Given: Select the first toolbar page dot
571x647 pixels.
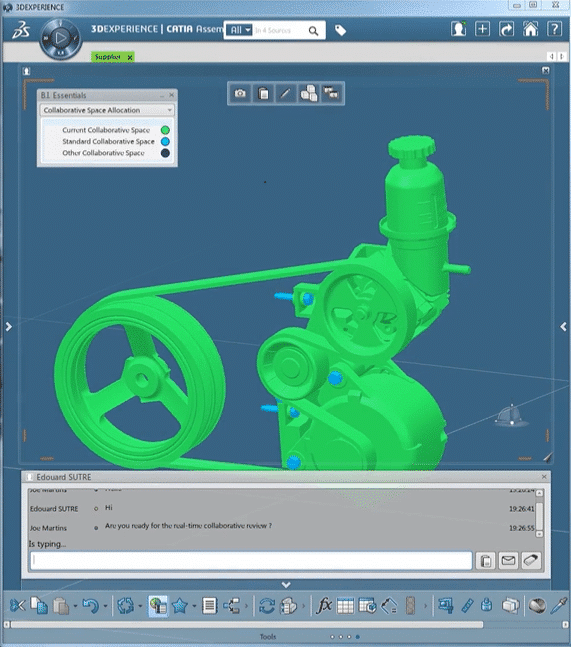Looking at the screenshot, I should pyautogui.click(x=332, y=637).
